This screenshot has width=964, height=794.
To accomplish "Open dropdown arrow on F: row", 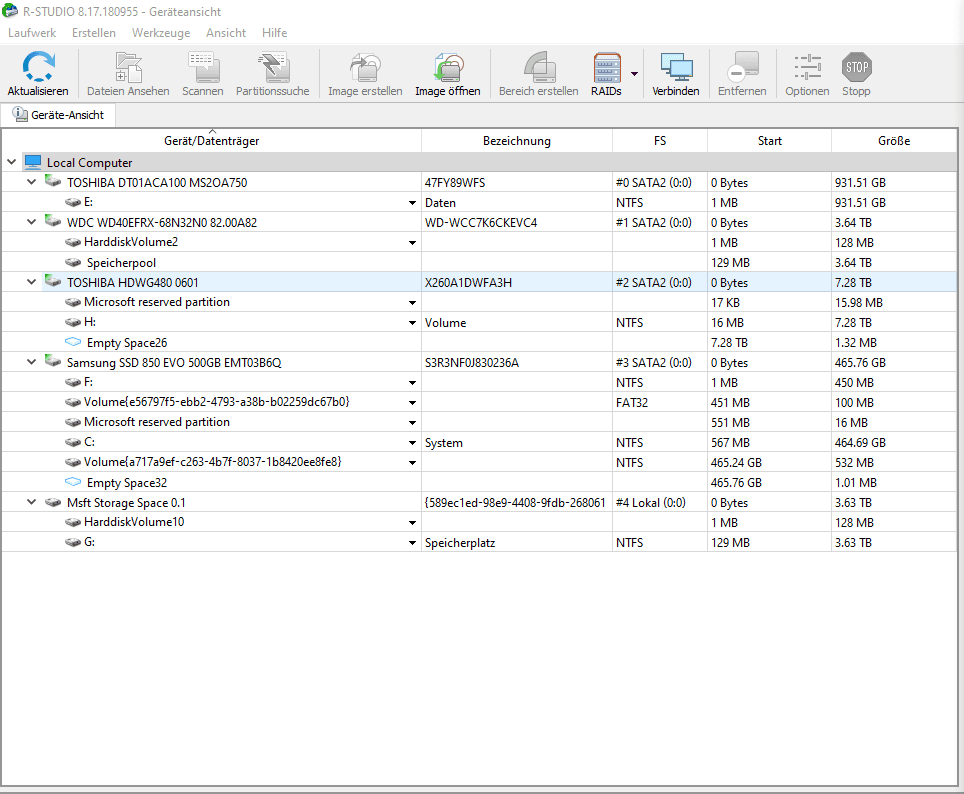I will 413,383.
